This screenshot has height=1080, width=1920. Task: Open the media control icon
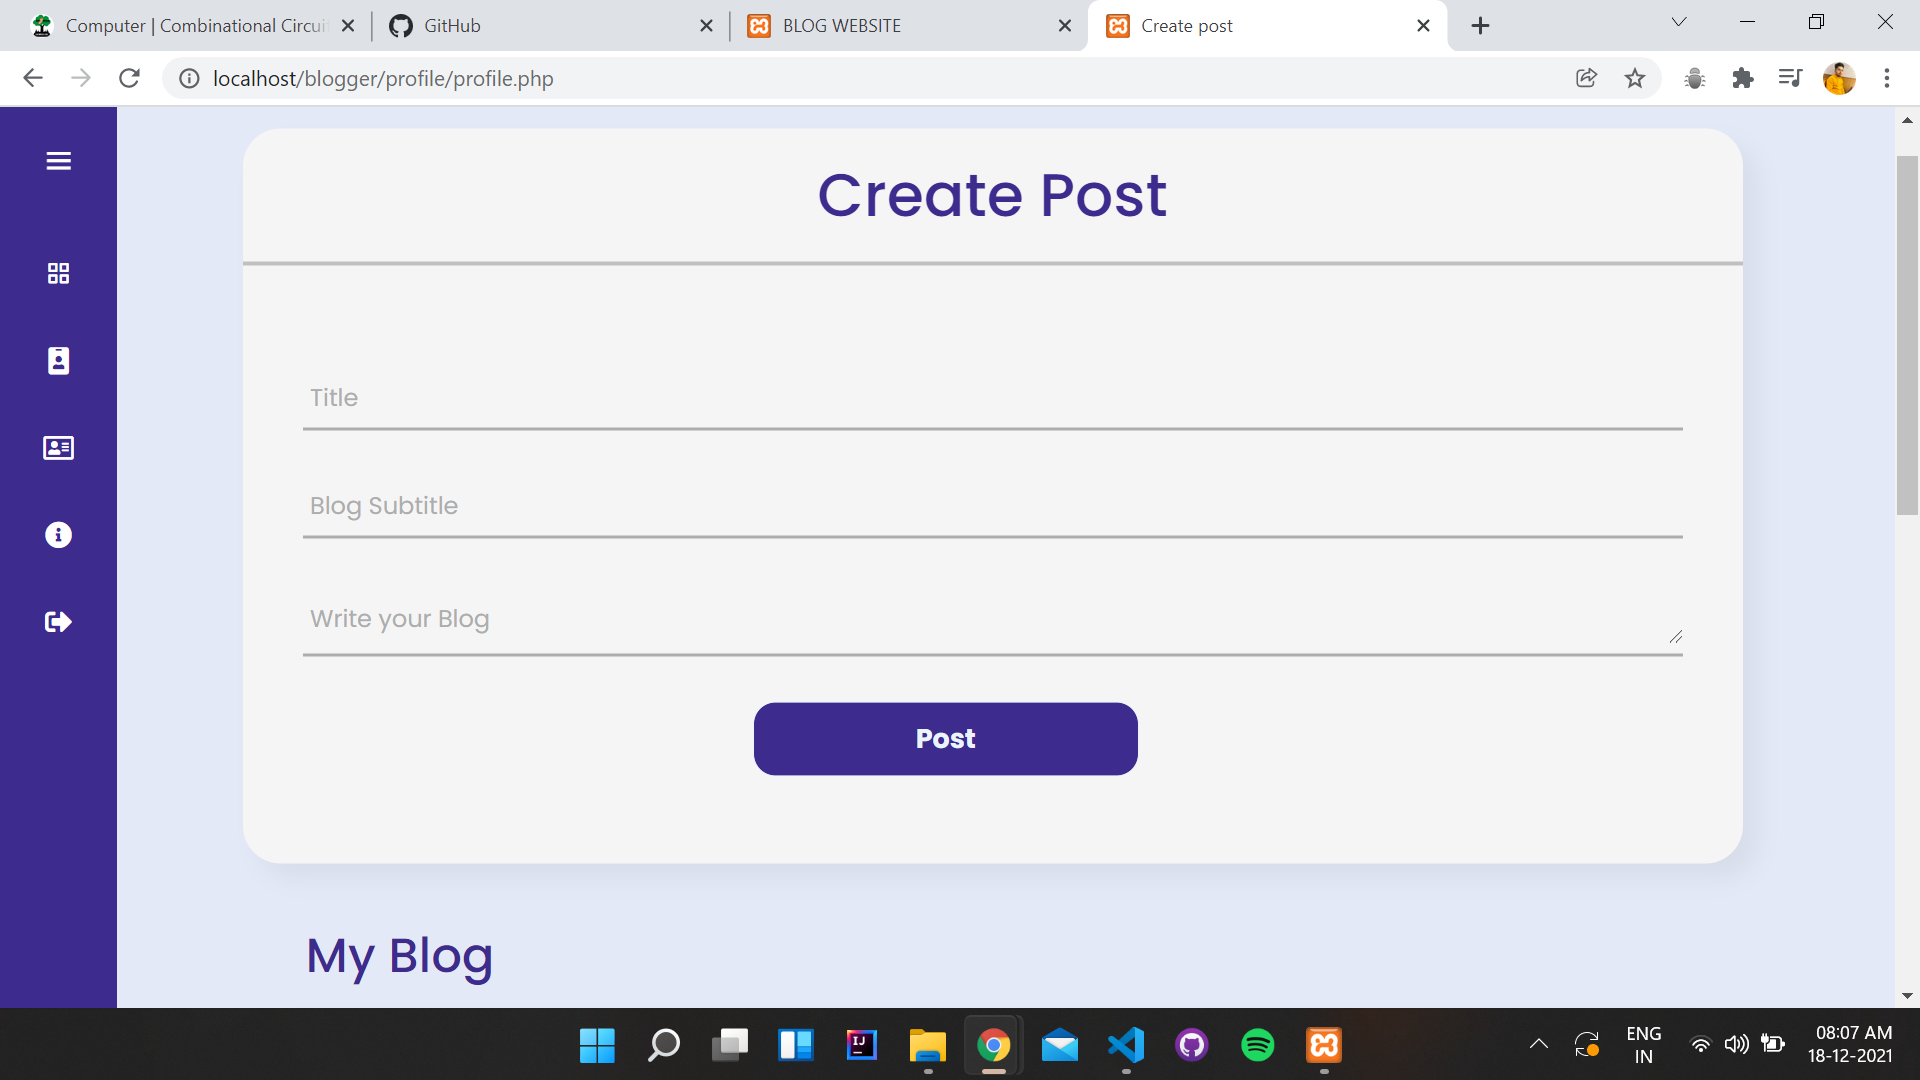[x=1790, y=78]
